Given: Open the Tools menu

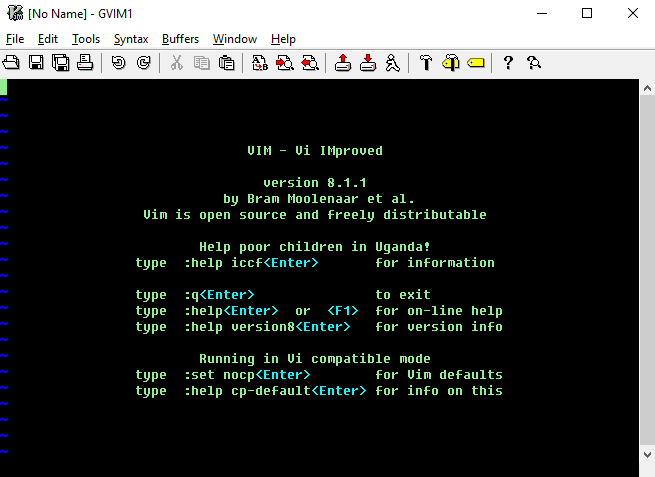Looking at the screenshot, I should 86,39.
